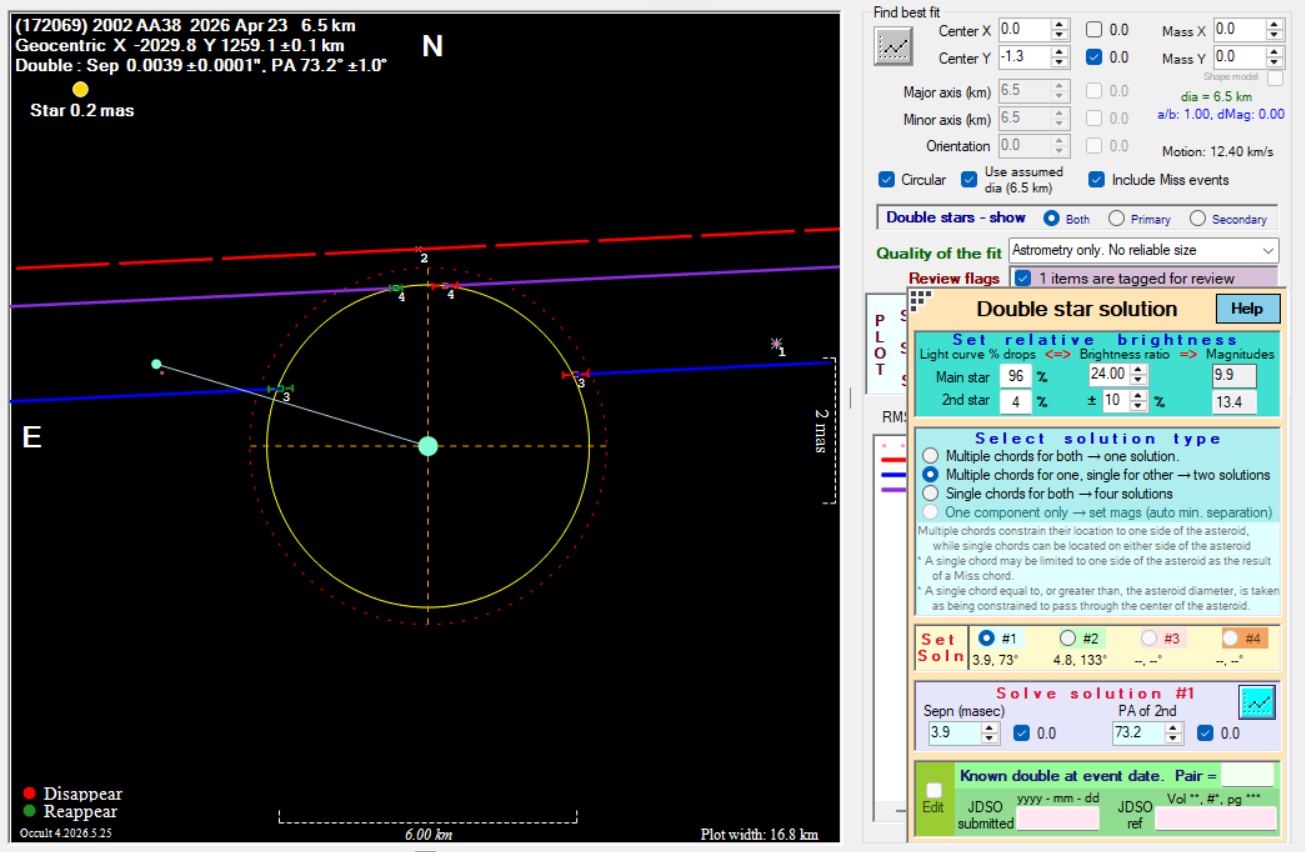Click the 'a/b: 1.00, dMag: 0.00' text
Image resolution: width=1305 pixels, height=852 pixels.
pyautogui.click(x=1220, y=114)
